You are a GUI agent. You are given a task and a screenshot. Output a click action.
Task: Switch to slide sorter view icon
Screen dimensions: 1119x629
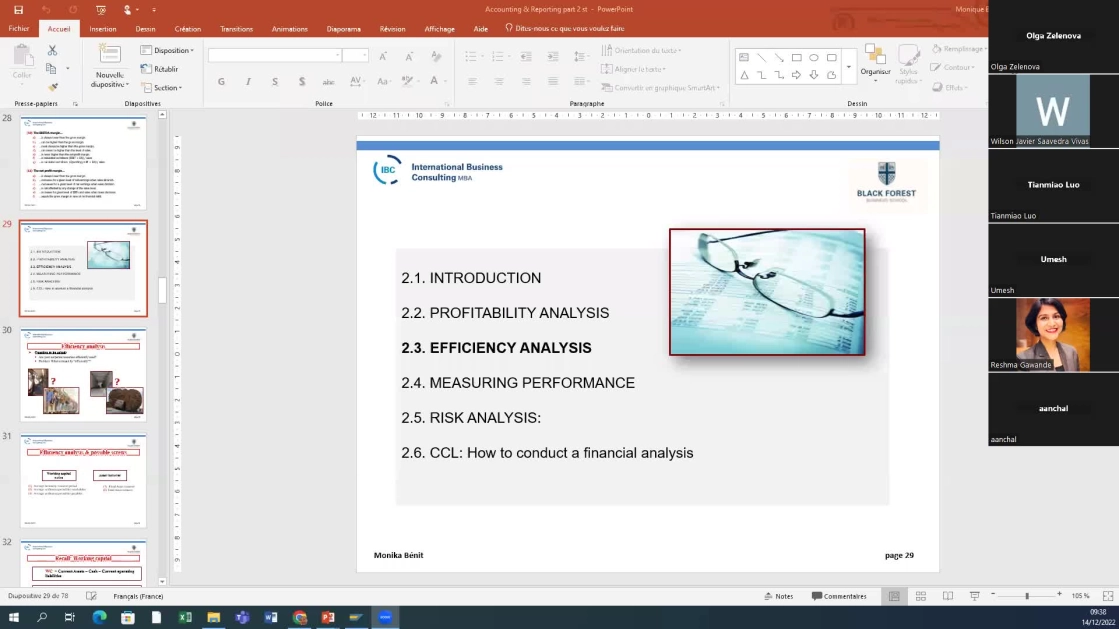pos(919,596)
